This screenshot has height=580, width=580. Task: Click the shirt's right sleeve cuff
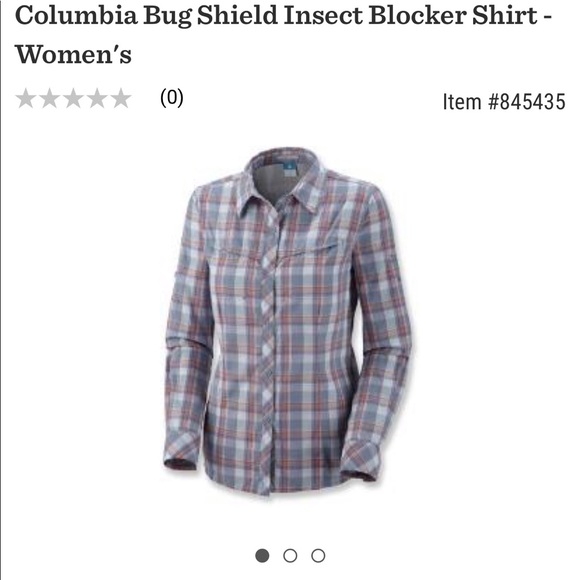click(x=360, y=461)
